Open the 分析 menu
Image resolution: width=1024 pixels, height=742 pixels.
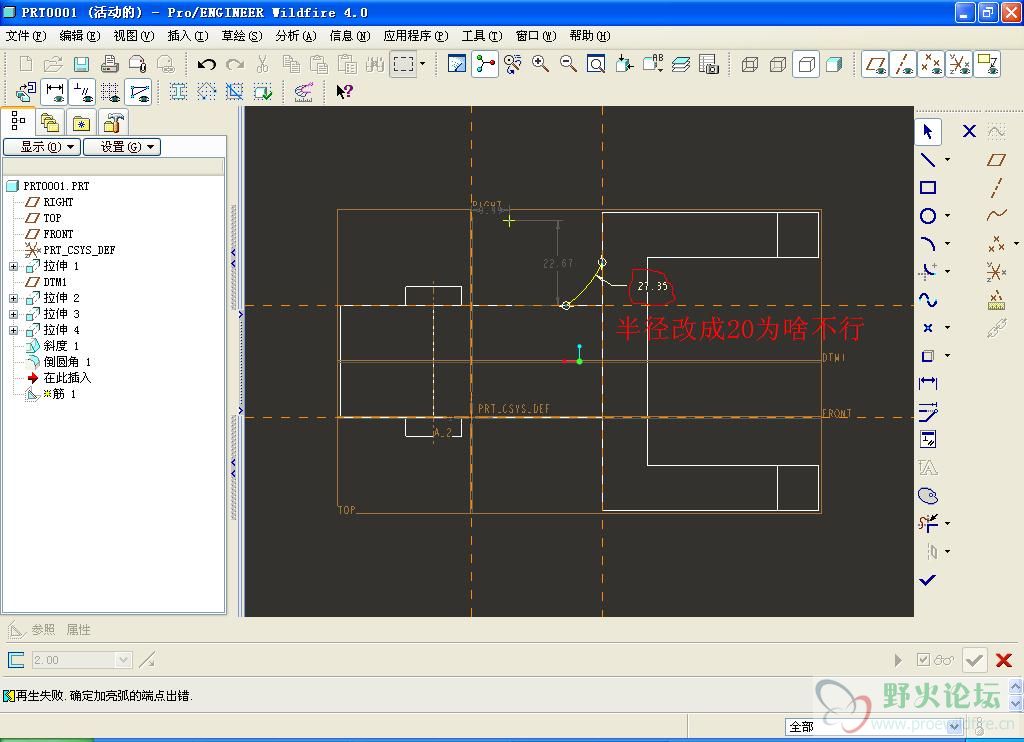[x=296, y=36]
